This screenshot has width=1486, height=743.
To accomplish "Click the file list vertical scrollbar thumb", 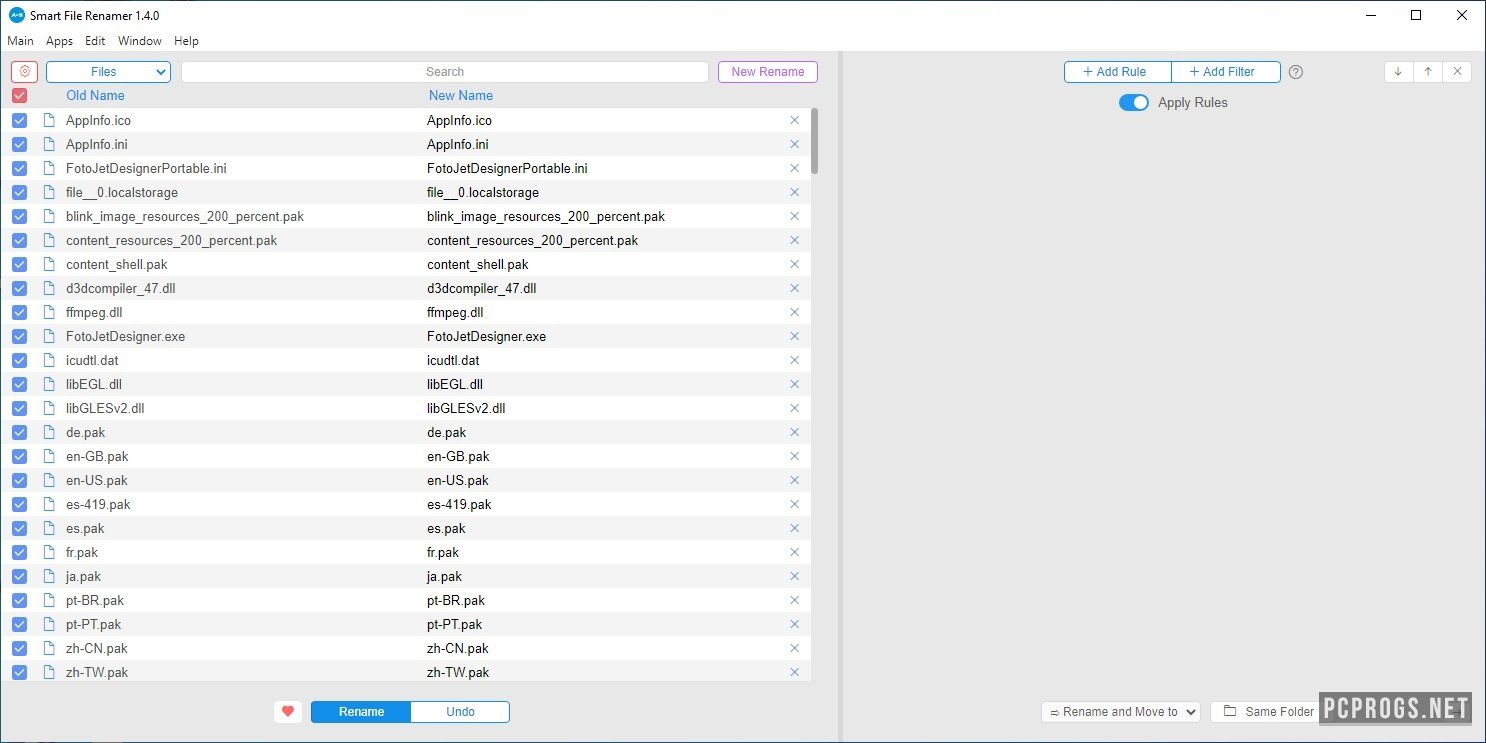I will click(815, 141).
